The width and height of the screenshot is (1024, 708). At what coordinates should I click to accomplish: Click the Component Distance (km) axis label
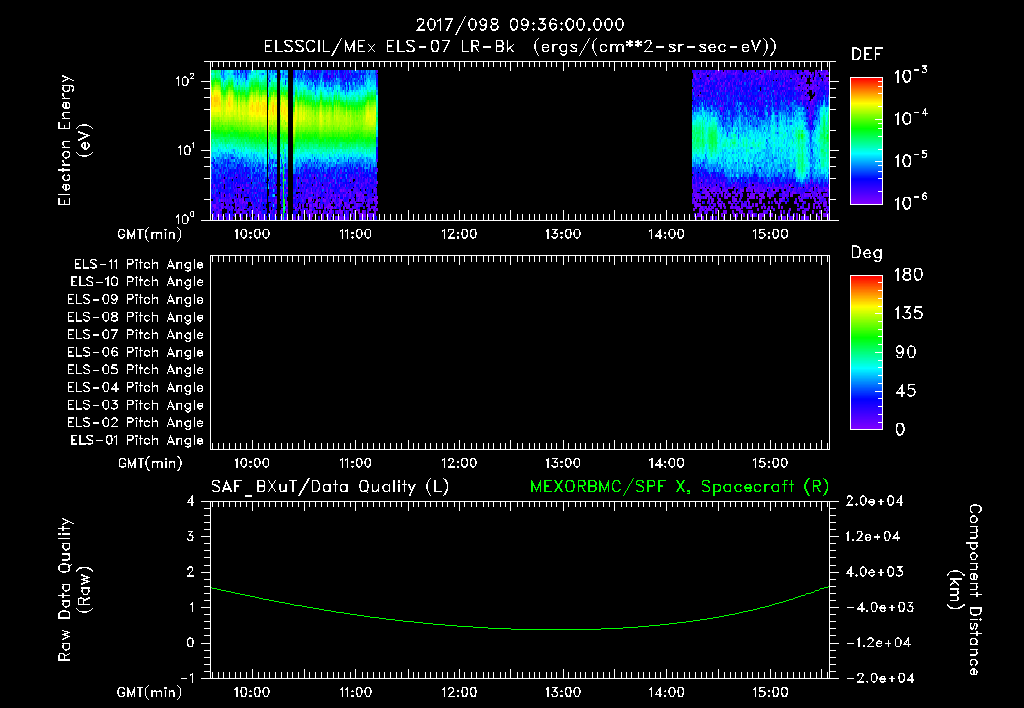coord(965,590)
